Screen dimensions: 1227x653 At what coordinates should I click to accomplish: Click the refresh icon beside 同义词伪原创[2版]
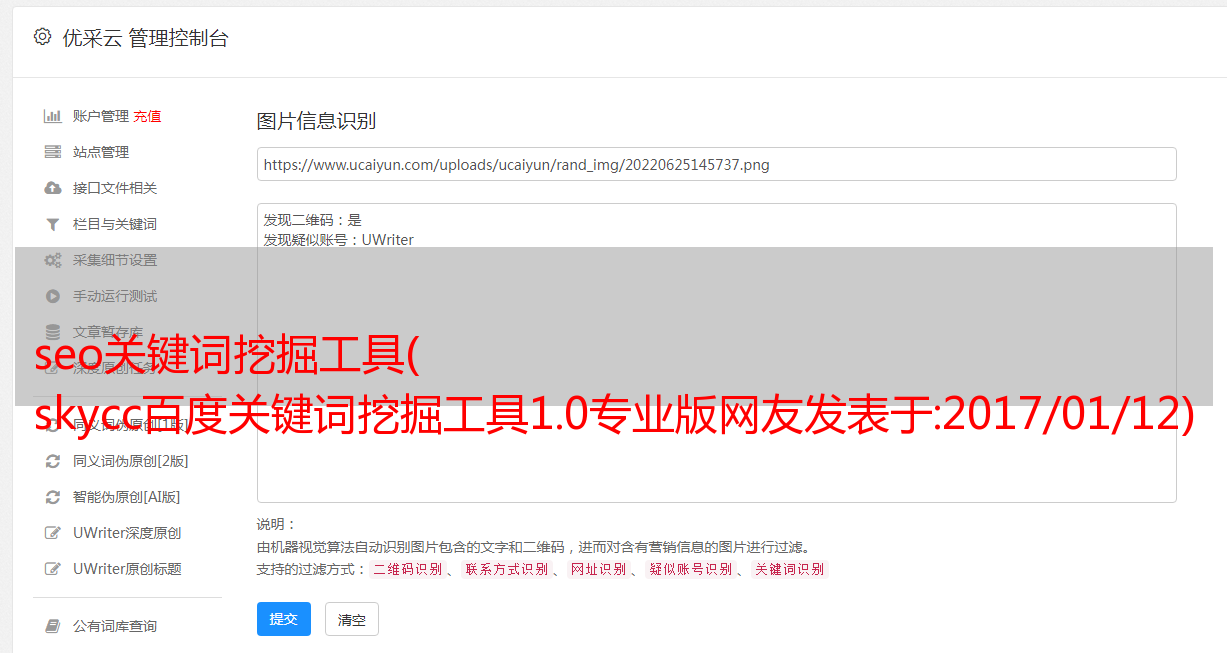pos(53,461)
